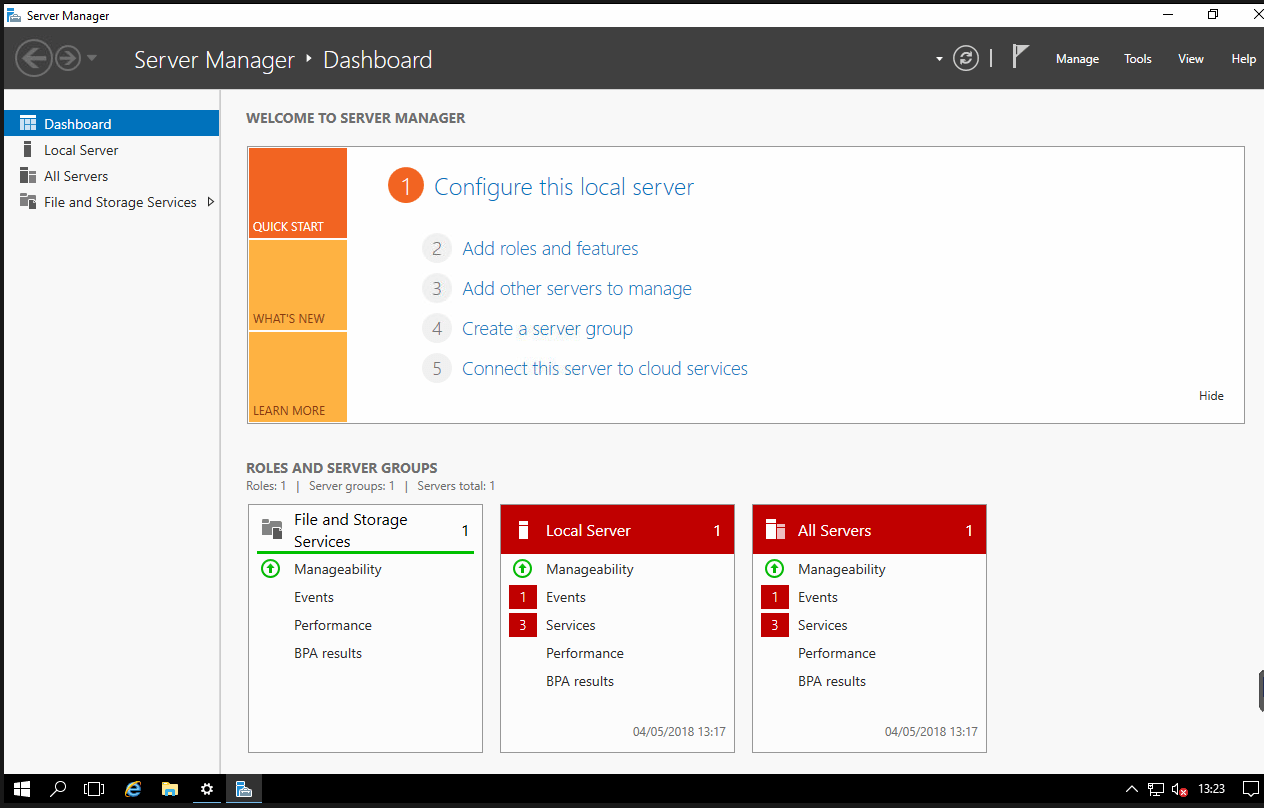Viewport: 1264px width, 808px height.
Task: Open the Local Server tile header
Action: (617, 530)
